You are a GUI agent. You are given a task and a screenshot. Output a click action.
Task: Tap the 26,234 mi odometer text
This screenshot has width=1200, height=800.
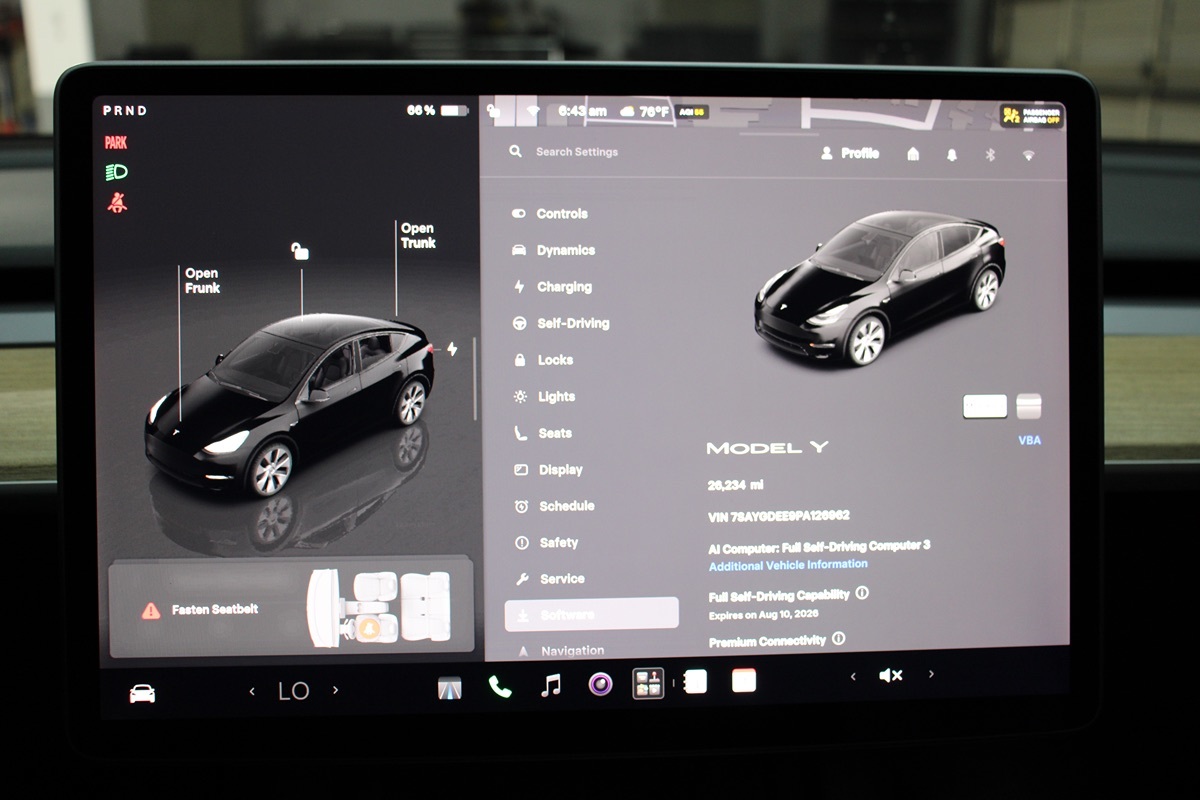[735, 485]
